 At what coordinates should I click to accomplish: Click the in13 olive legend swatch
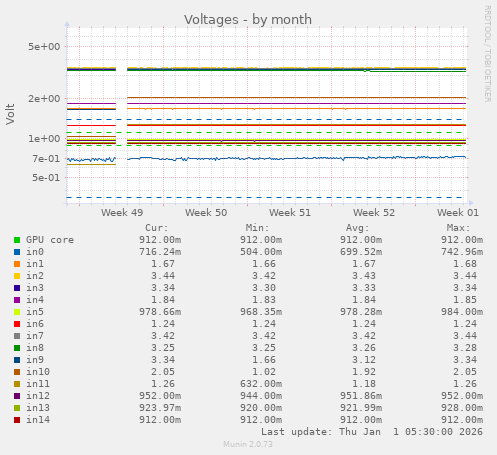tap(17, 408)
